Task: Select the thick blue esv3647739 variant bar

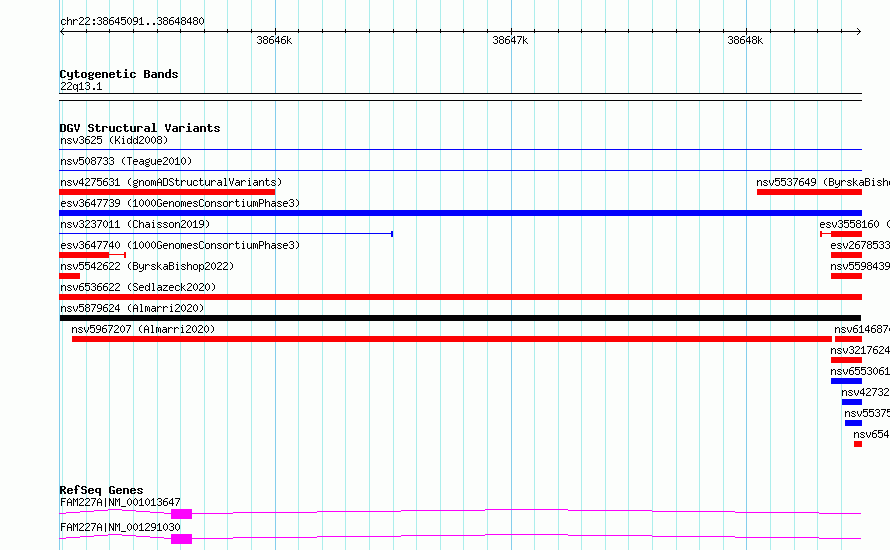Action: coord(460,213)
